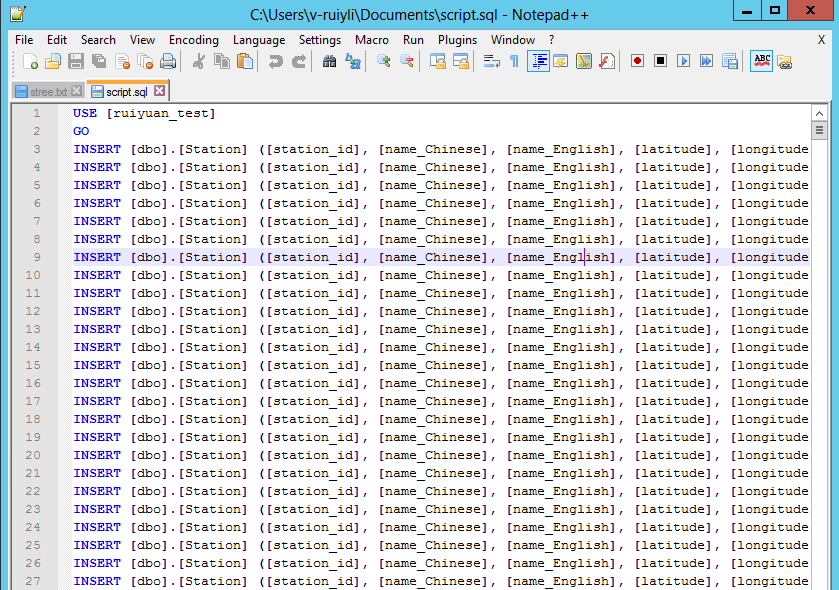Viewport: 839px width, 590px height.
Task: Toggle word wrap in the toolbar
Action: (491, 62)
